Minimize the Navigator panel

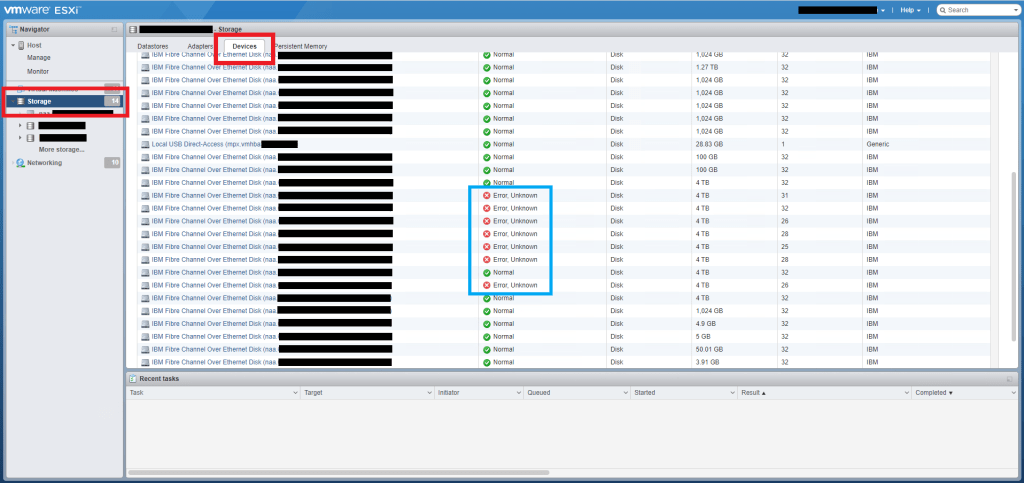pos(114,29)
